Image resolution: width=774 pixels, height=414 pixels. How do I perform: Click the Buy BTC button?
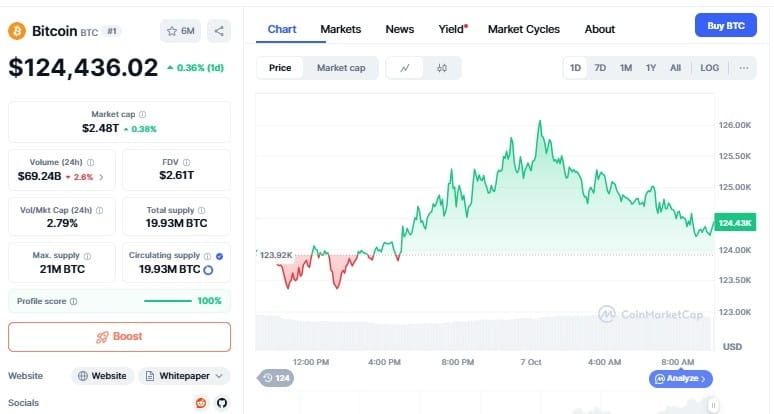(x=725, y=25)
